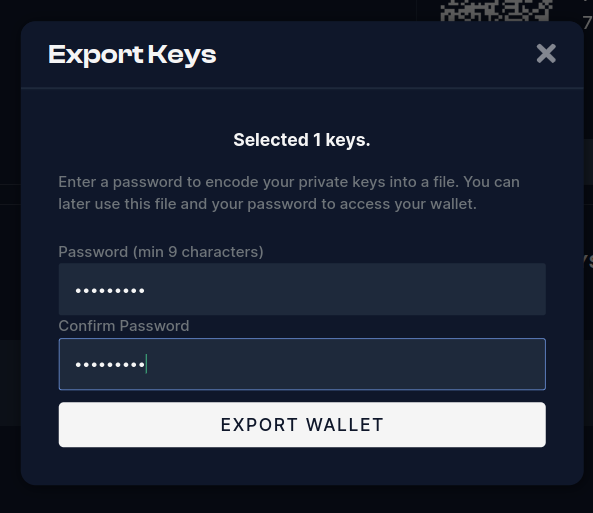
Task: Close the Export Keys dialog
Action: [546, 53]
